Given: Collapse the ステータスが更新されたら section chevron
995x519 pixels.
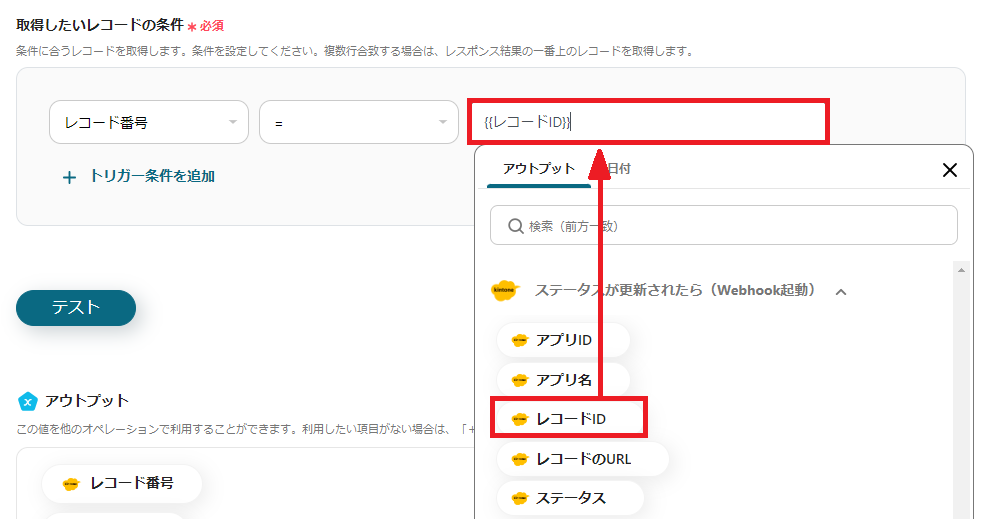Looking at the screenshot, I should (x=841, y=292).
